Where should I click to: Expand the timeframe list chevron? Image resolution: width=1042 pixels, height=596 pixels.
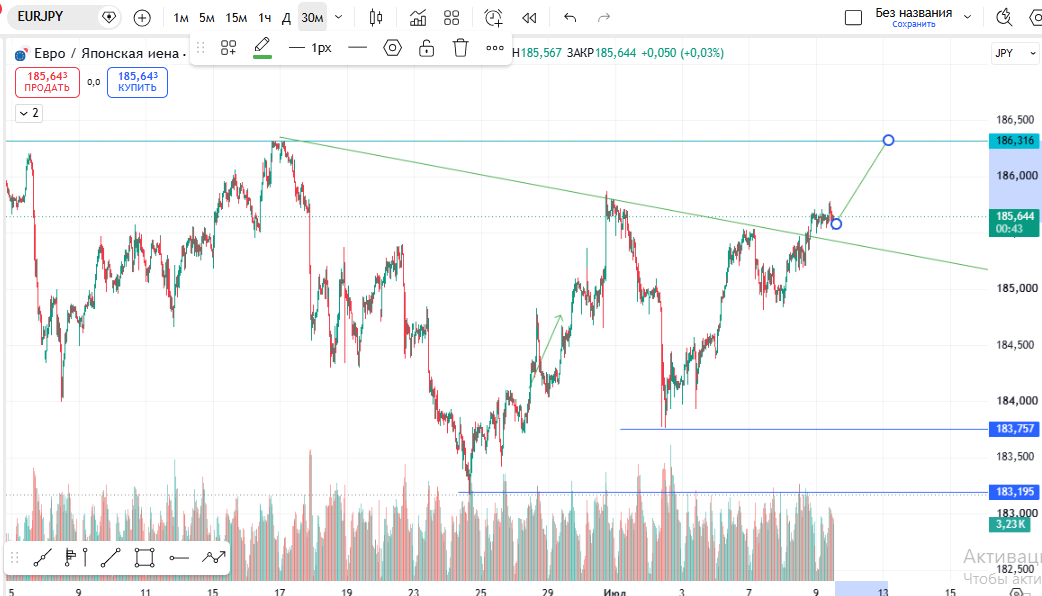[x=338, y=18]
